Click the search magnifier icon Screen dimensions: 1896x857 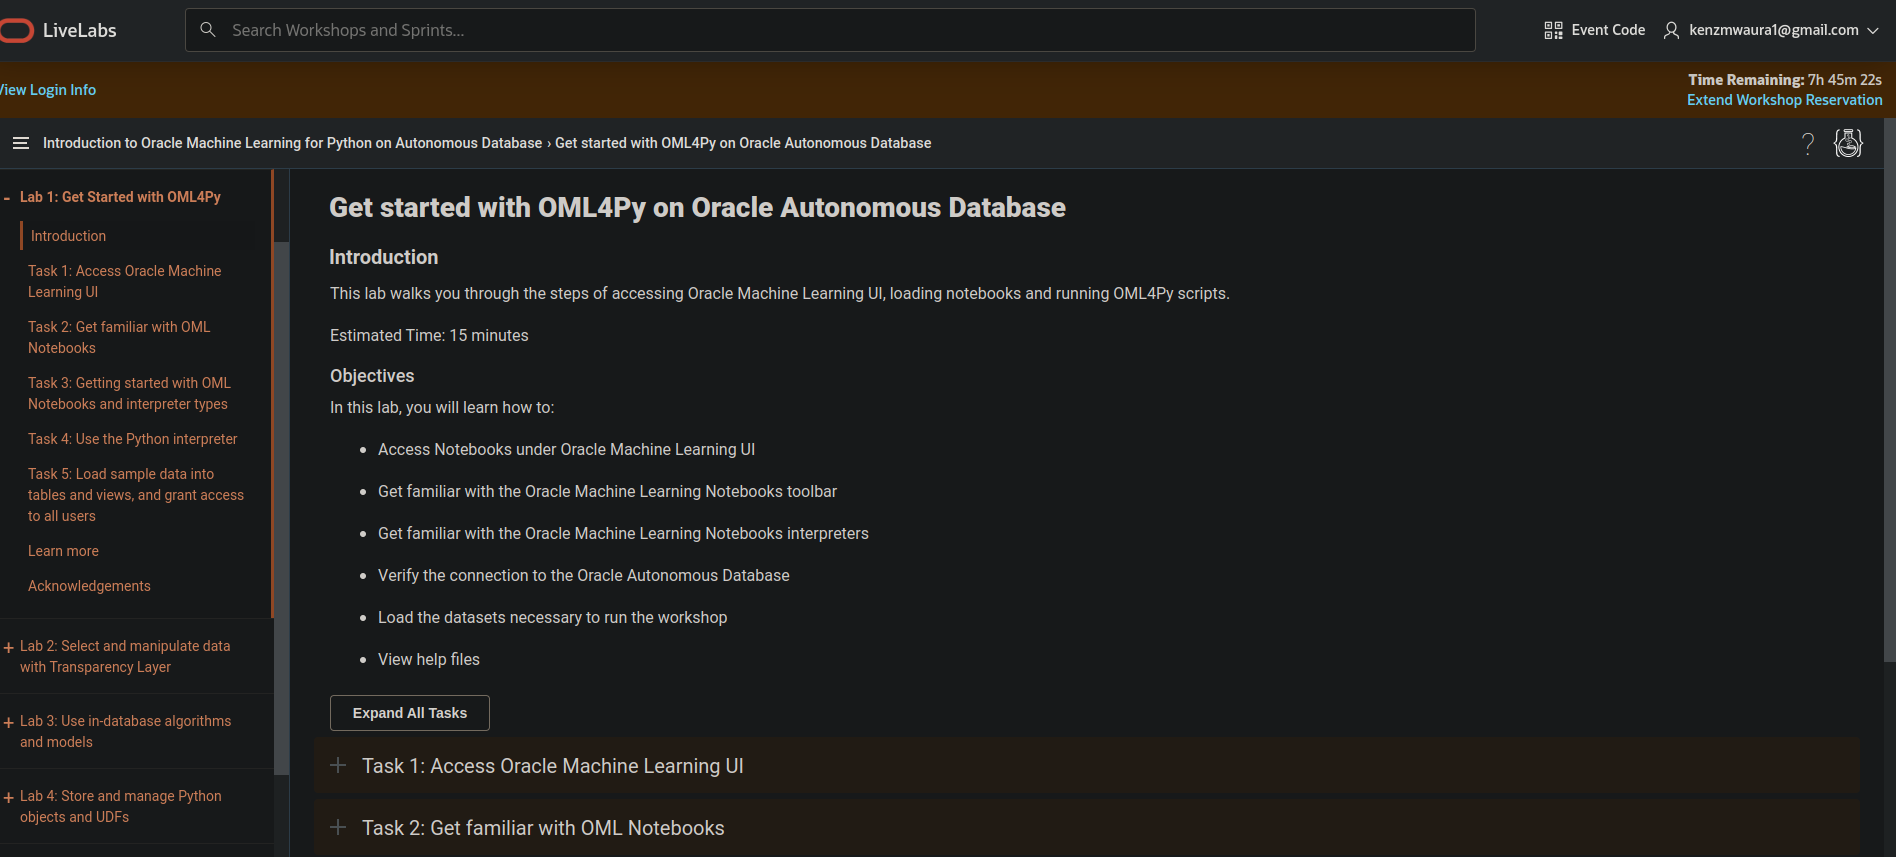(x=208, y=30)
